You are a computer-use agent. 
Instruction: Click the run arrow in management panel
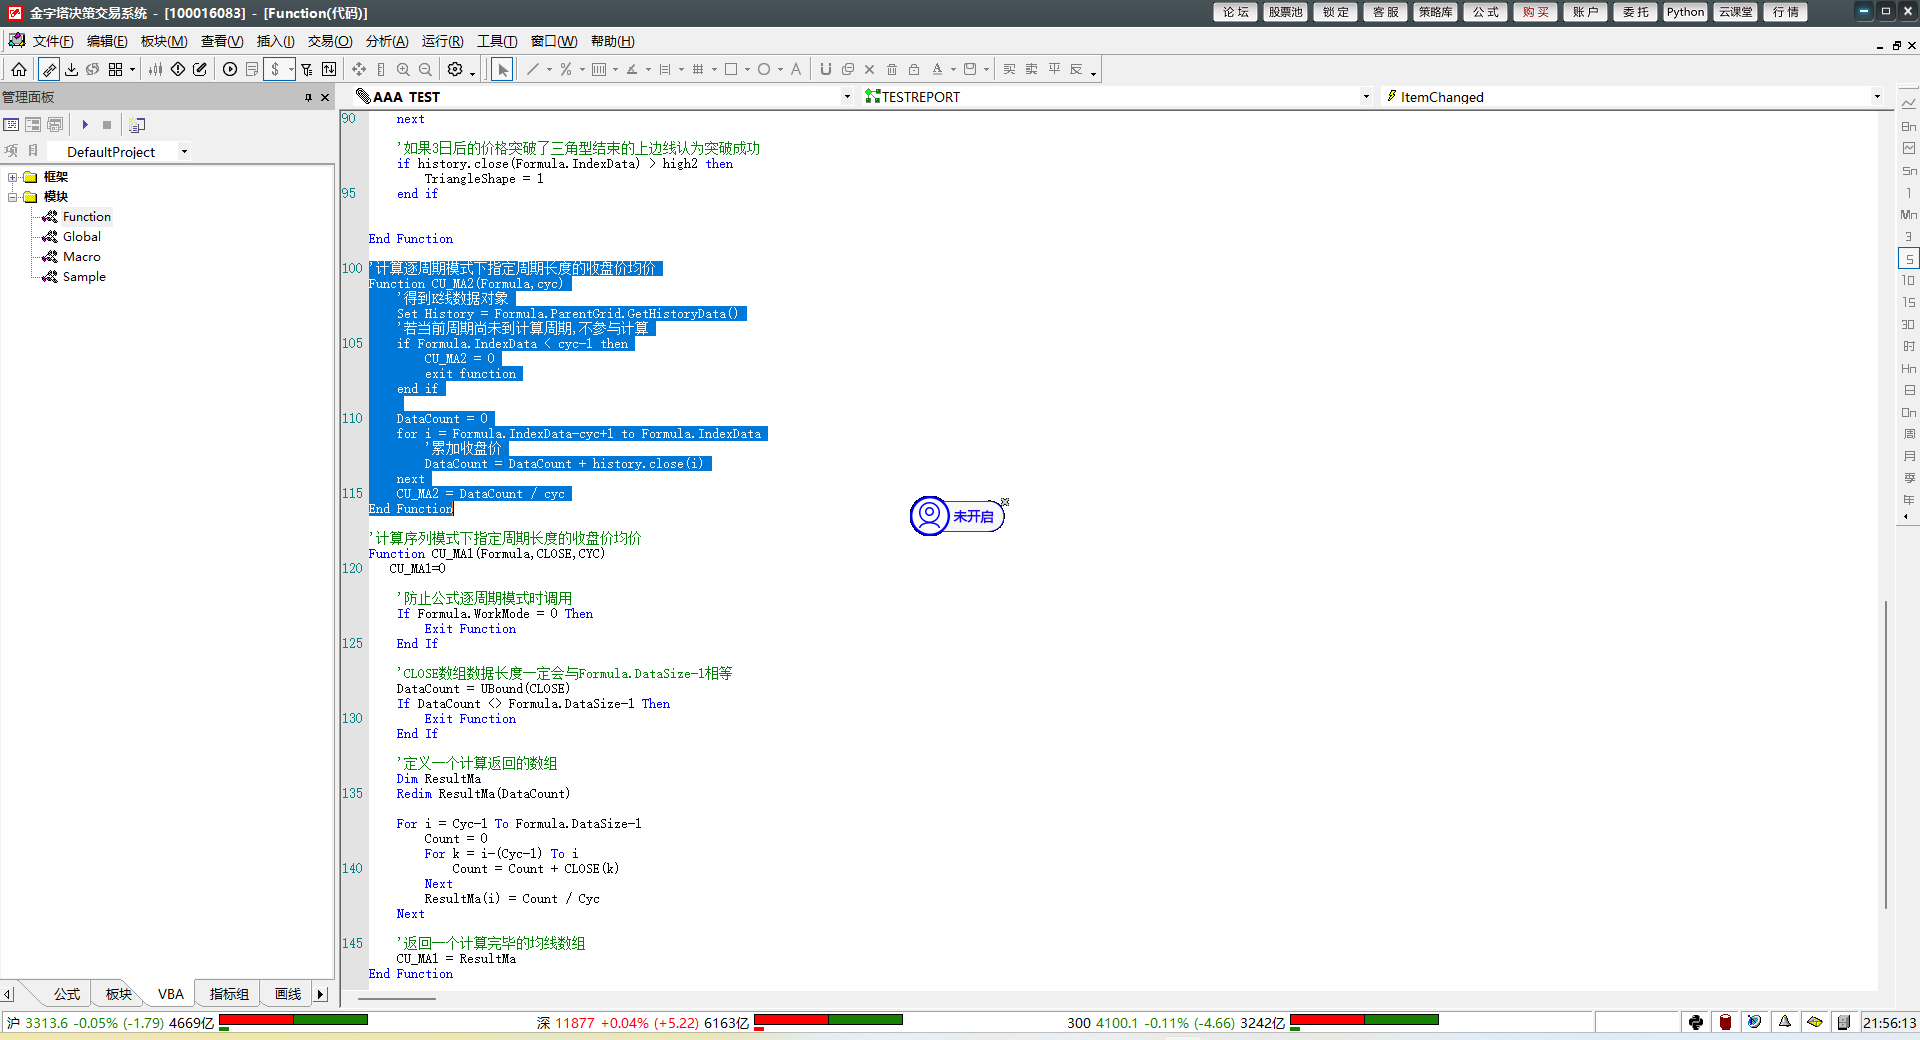(x=85, y=125)
